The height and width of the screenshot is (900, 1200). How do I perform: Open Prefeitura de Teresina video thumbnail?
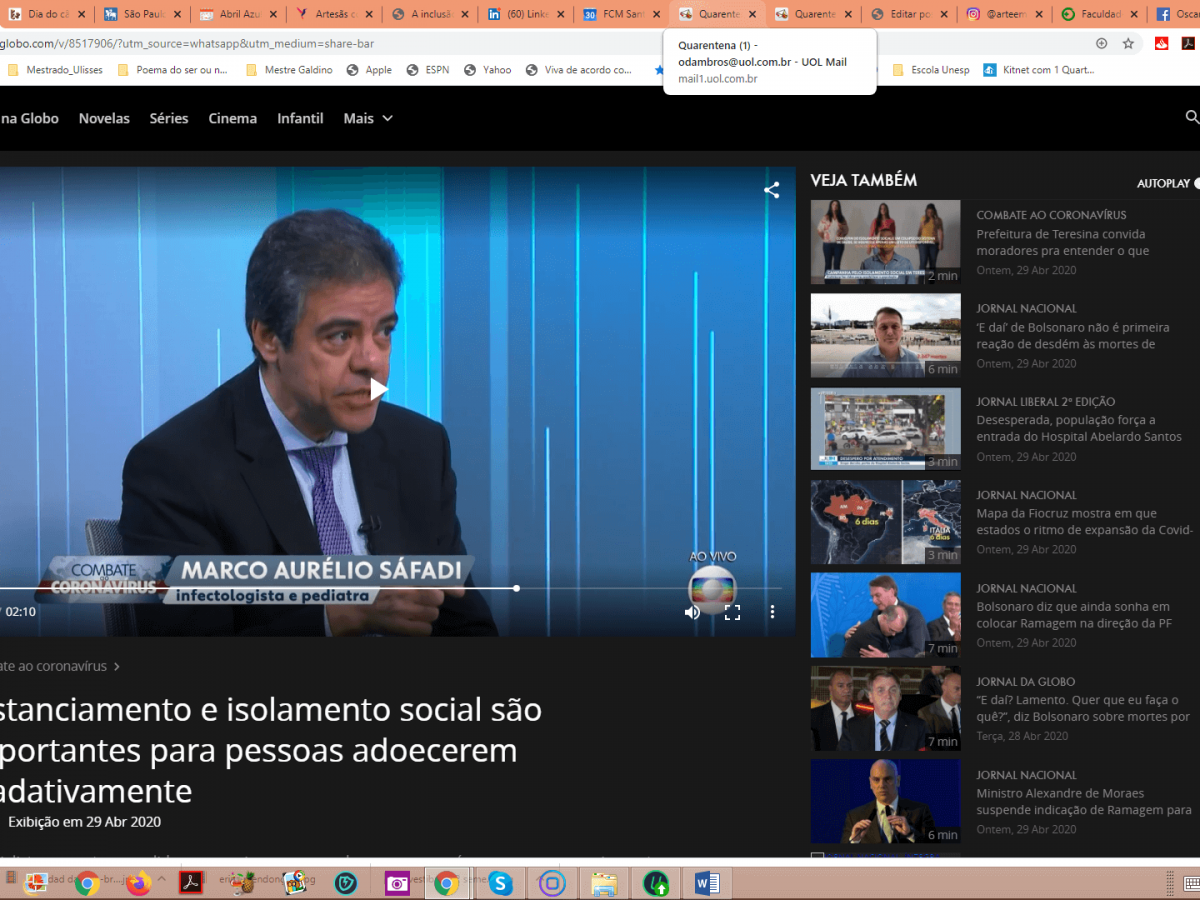tap(885, 242)
